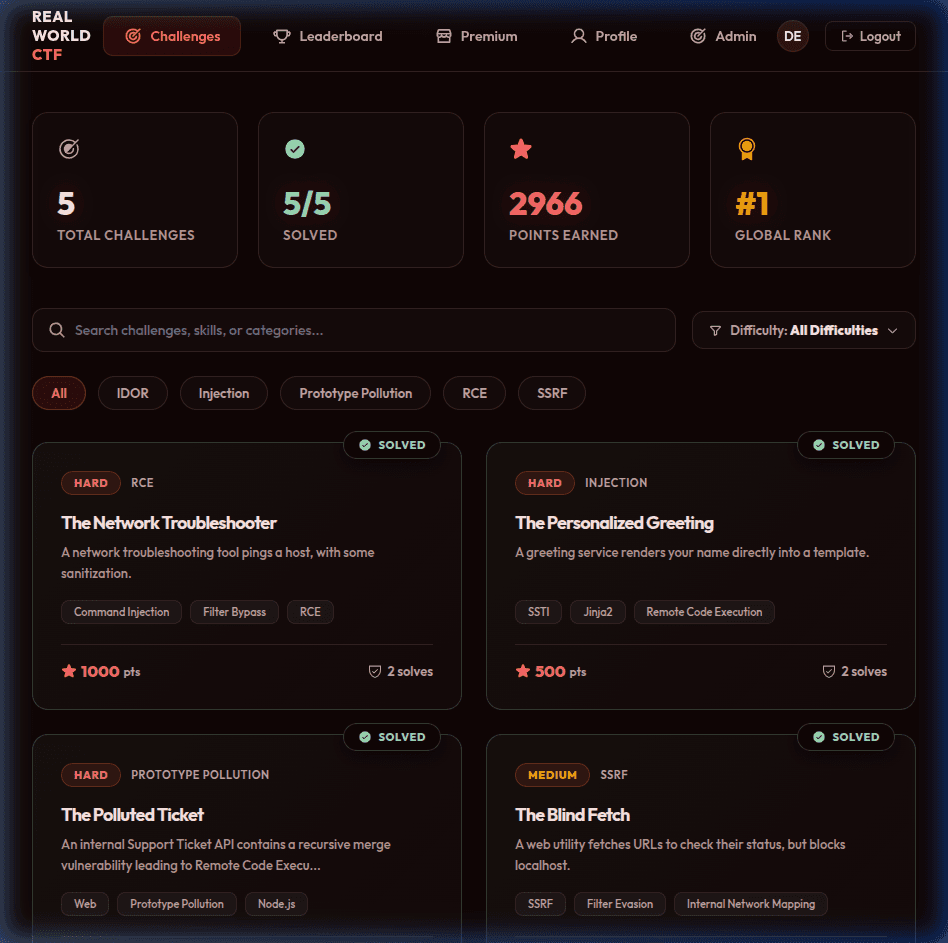Click HARD badge on Personalized Greeting card
The width and height of the screenshot is (948, 943).
[x=545, y=483]
